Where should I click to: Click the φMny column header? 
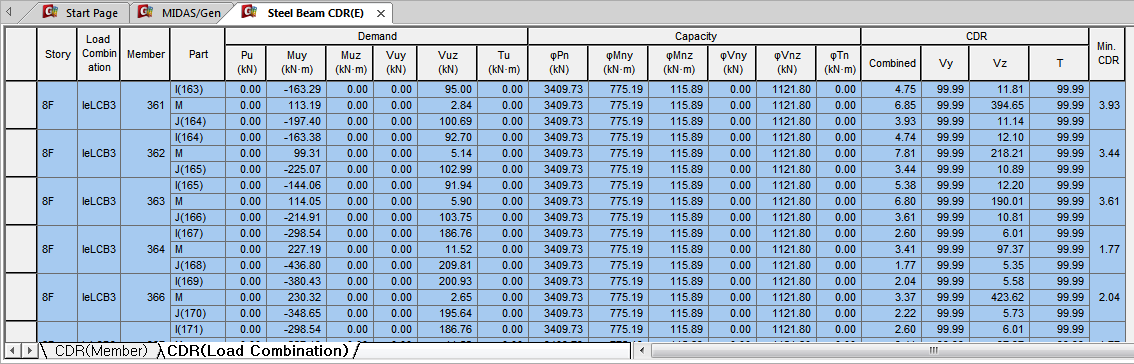(x=618, y=62)
